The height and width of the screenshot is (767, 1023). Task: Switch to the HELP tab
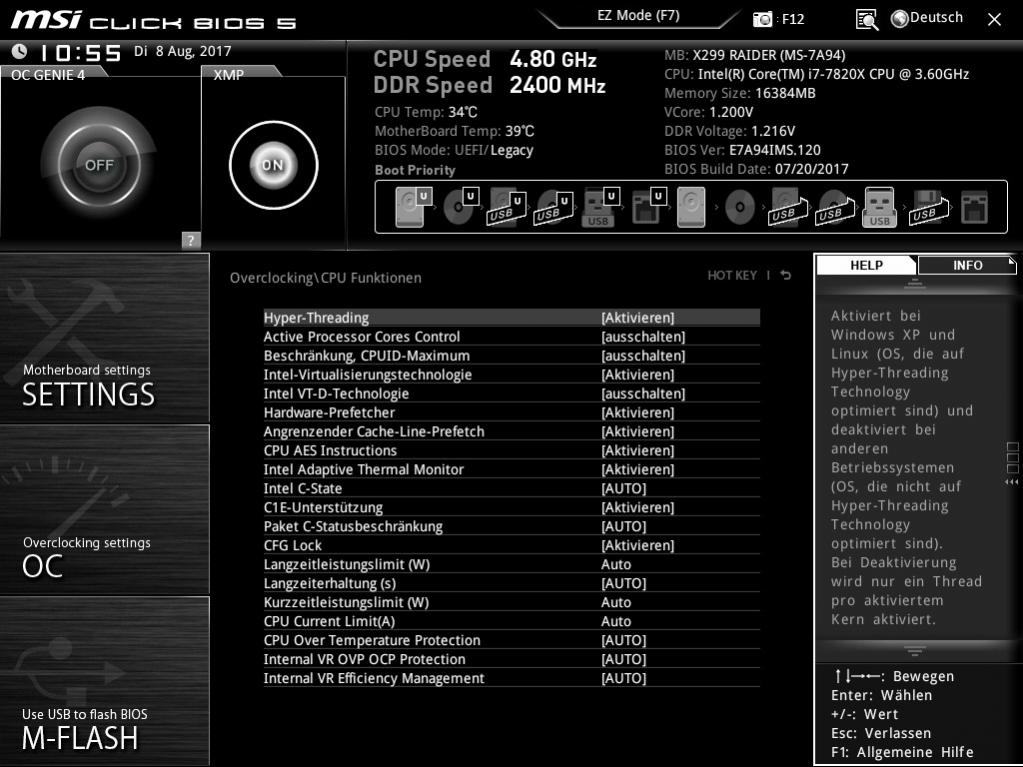(x=866, y=265)
